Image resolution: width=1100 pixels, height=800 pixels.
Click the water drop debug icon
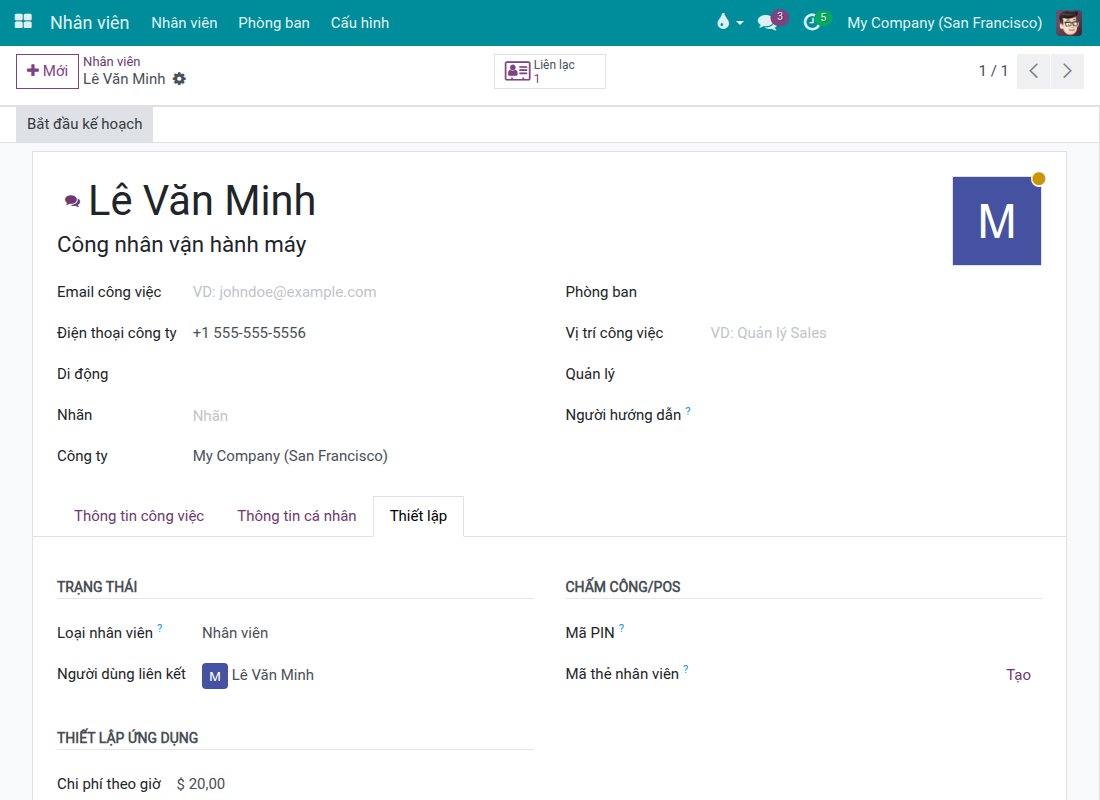[x=730, y=22]
